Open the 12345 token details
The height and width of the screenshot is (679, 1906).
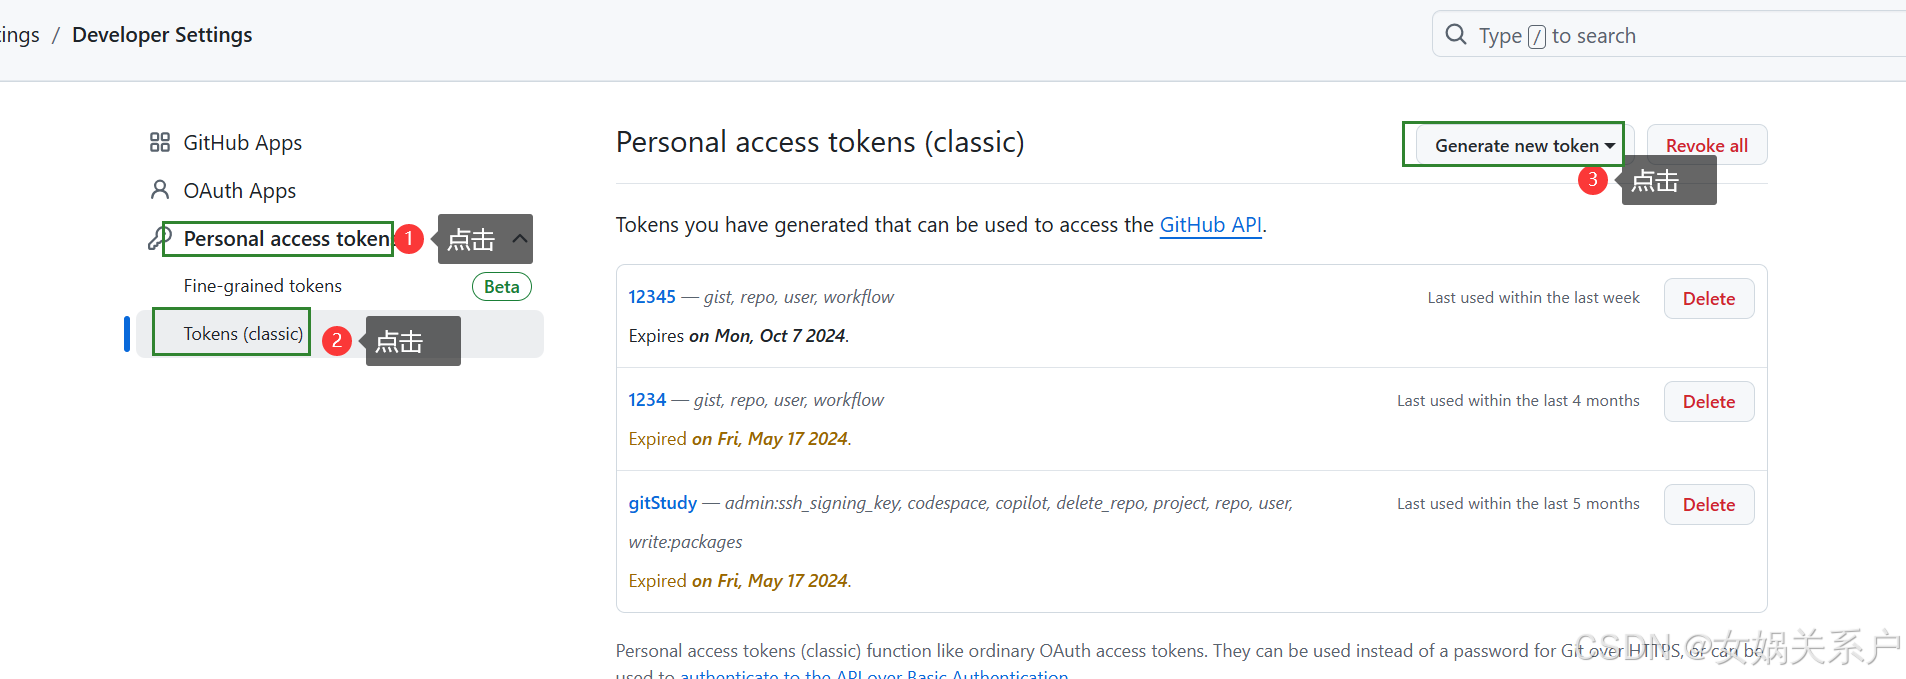click(x=651, y=296)
